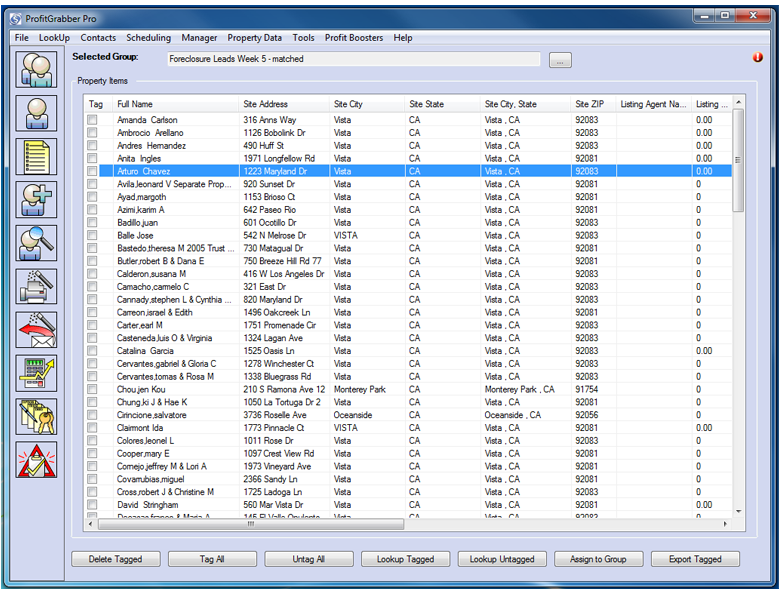Tag the David Stringham checkbox

coord(92,504)
